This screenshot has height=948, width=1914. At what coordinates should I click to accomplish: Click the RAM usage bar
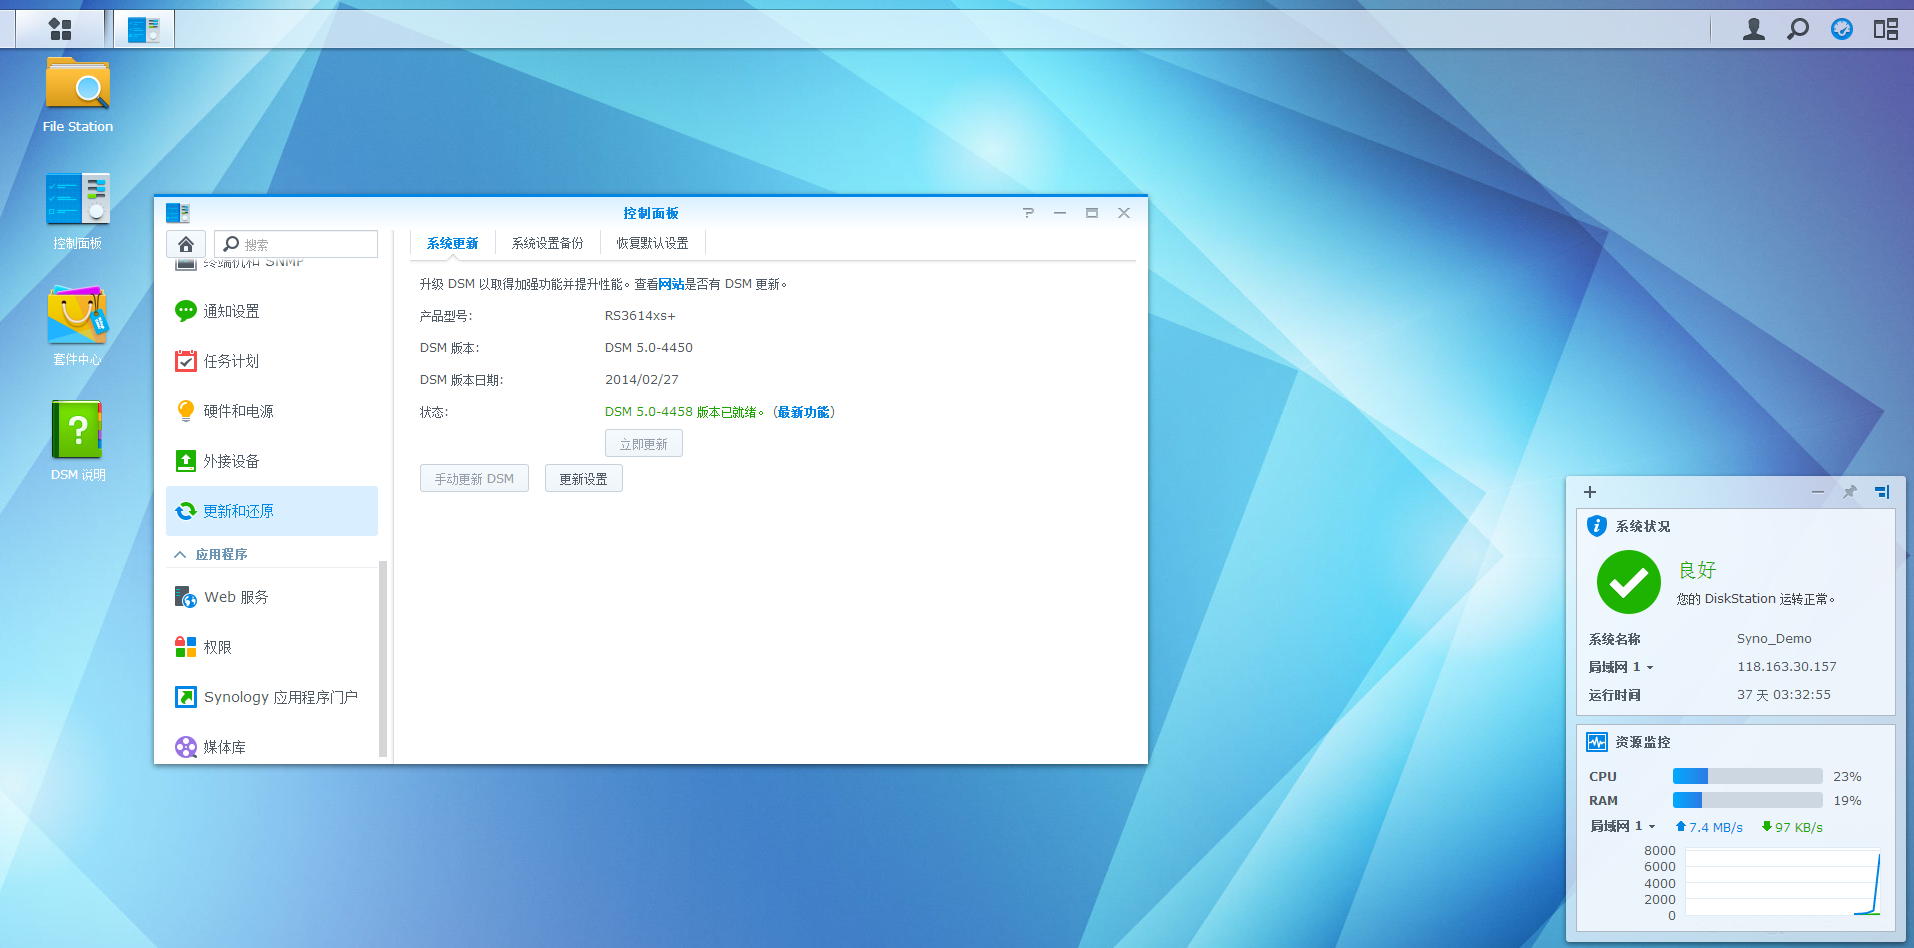pyautogui.click(x=1747, y=800)
